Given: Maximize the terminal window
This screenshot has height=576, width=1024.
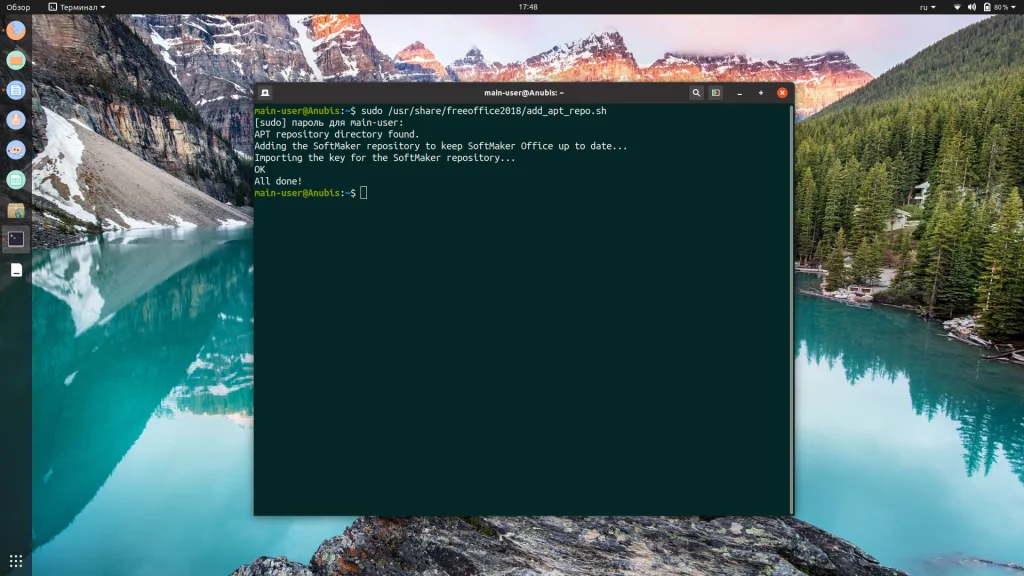Looking at the screenshot, I should pos(761,93).
